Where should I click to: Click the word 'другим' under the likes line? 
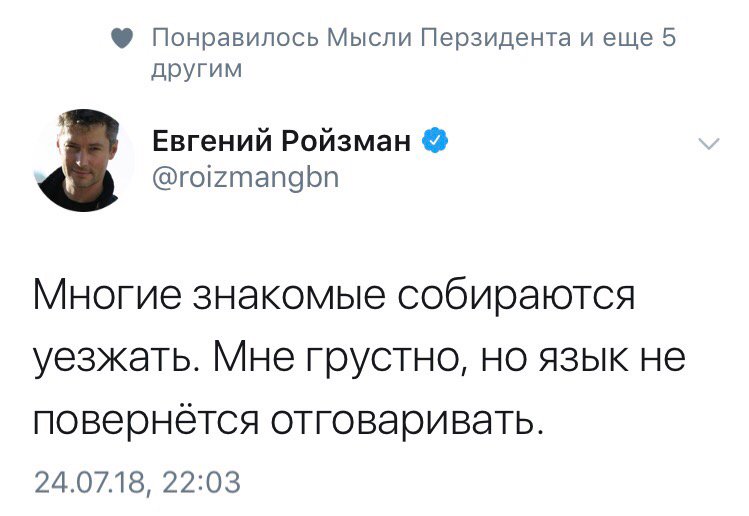pos(197,71)
